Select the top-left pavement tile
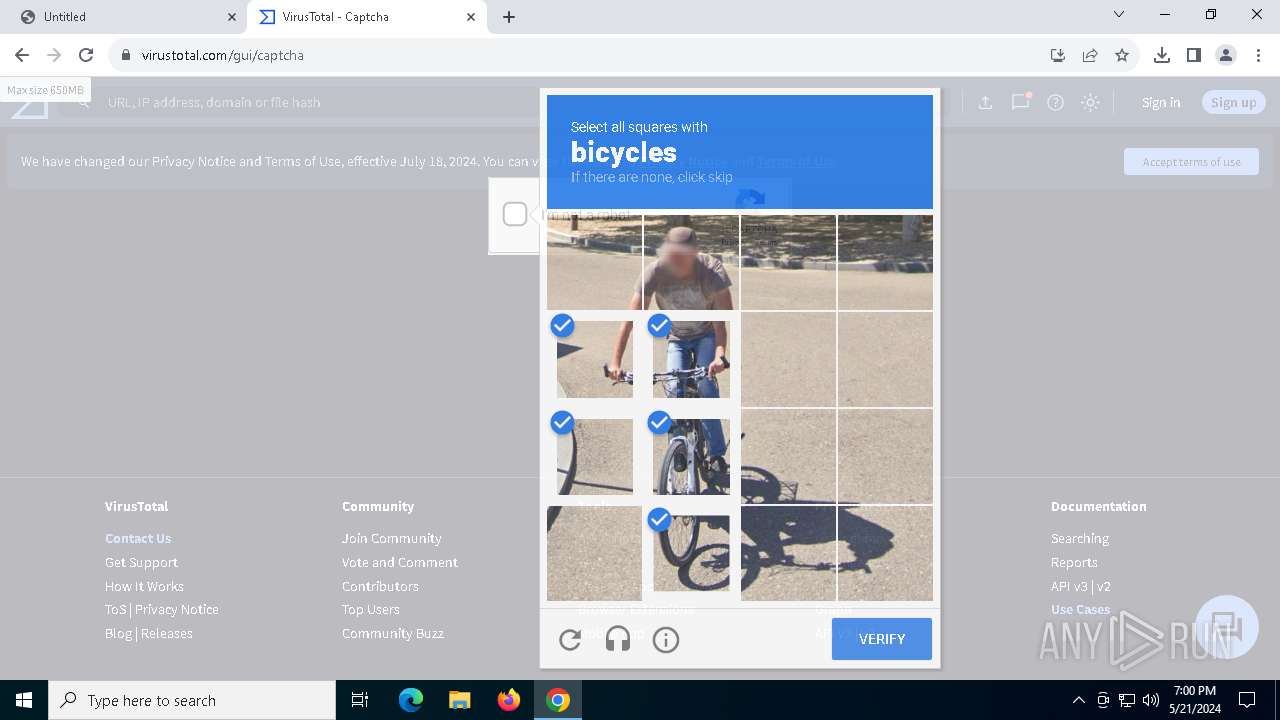Viewport: 1280px width, 720px height. (594, 262)
